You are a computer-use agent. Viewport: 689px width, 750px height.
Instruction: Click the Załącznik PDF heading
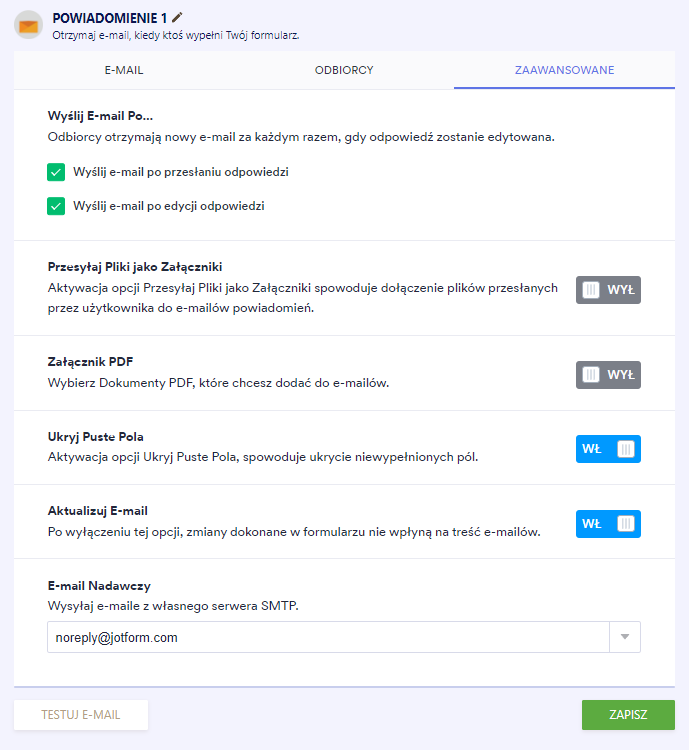pyautogui.click(x=91, y=362)
